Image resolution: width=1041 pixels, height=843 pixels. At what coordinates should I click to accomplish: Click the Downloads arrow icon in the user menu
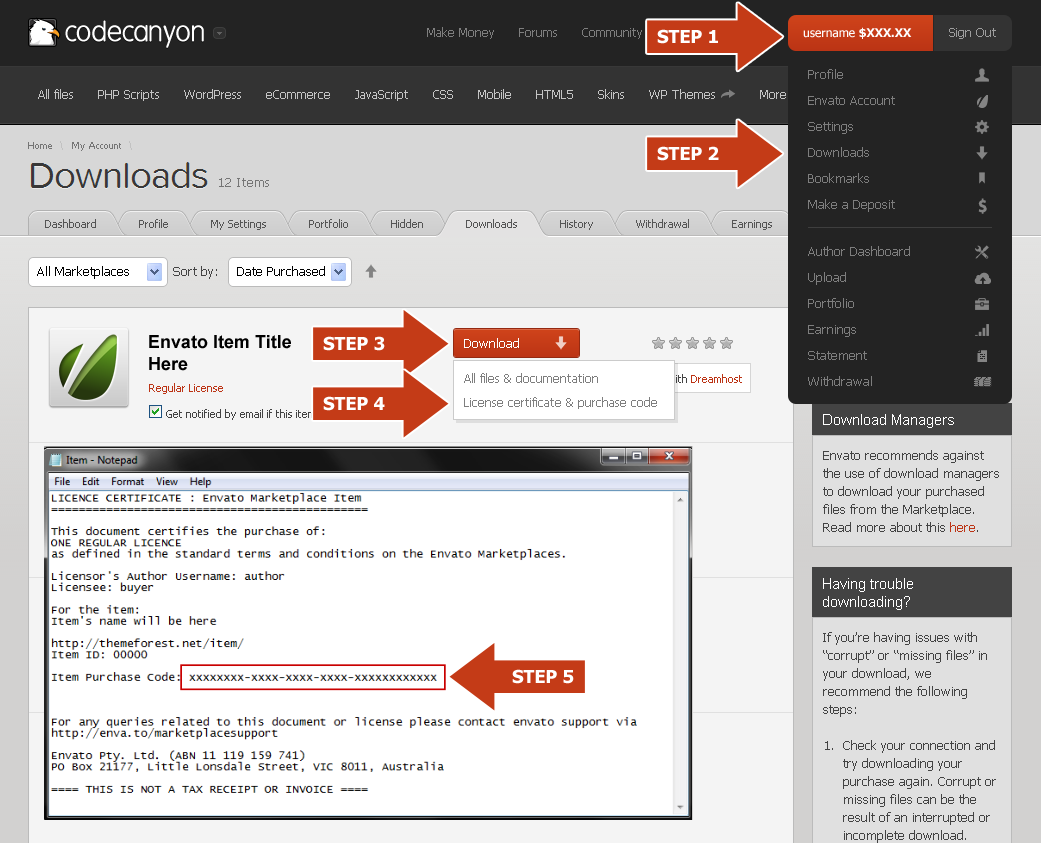(x=982, y=153)
